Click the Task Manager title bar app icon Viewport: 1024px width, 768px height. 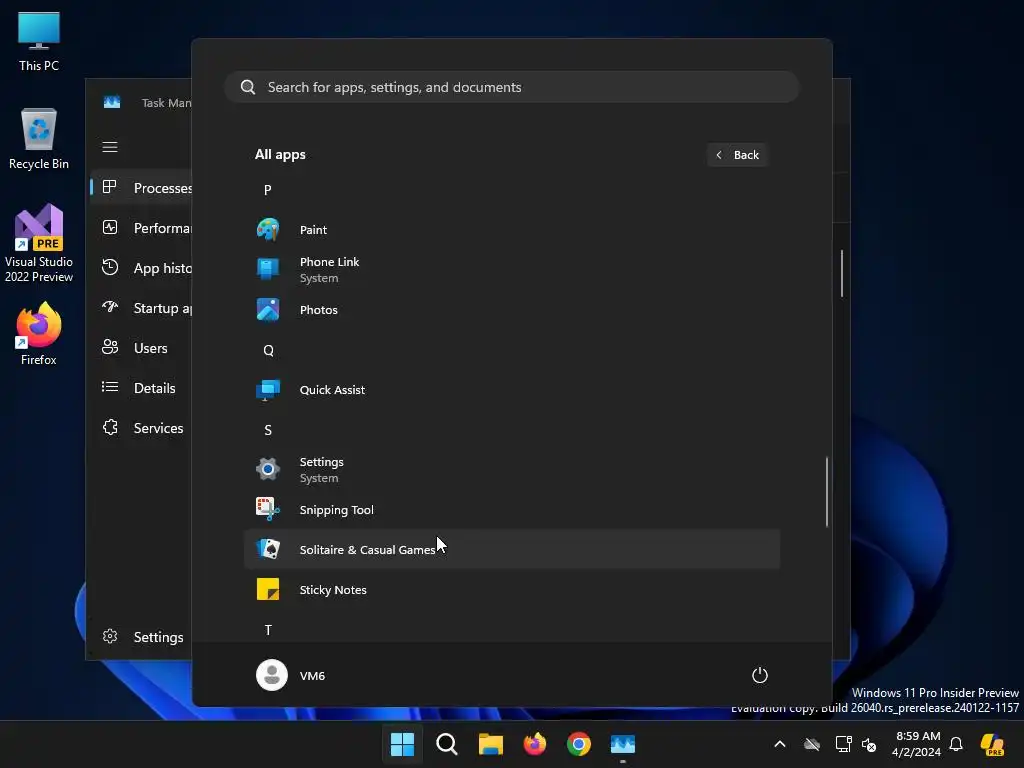click(112, 103)
